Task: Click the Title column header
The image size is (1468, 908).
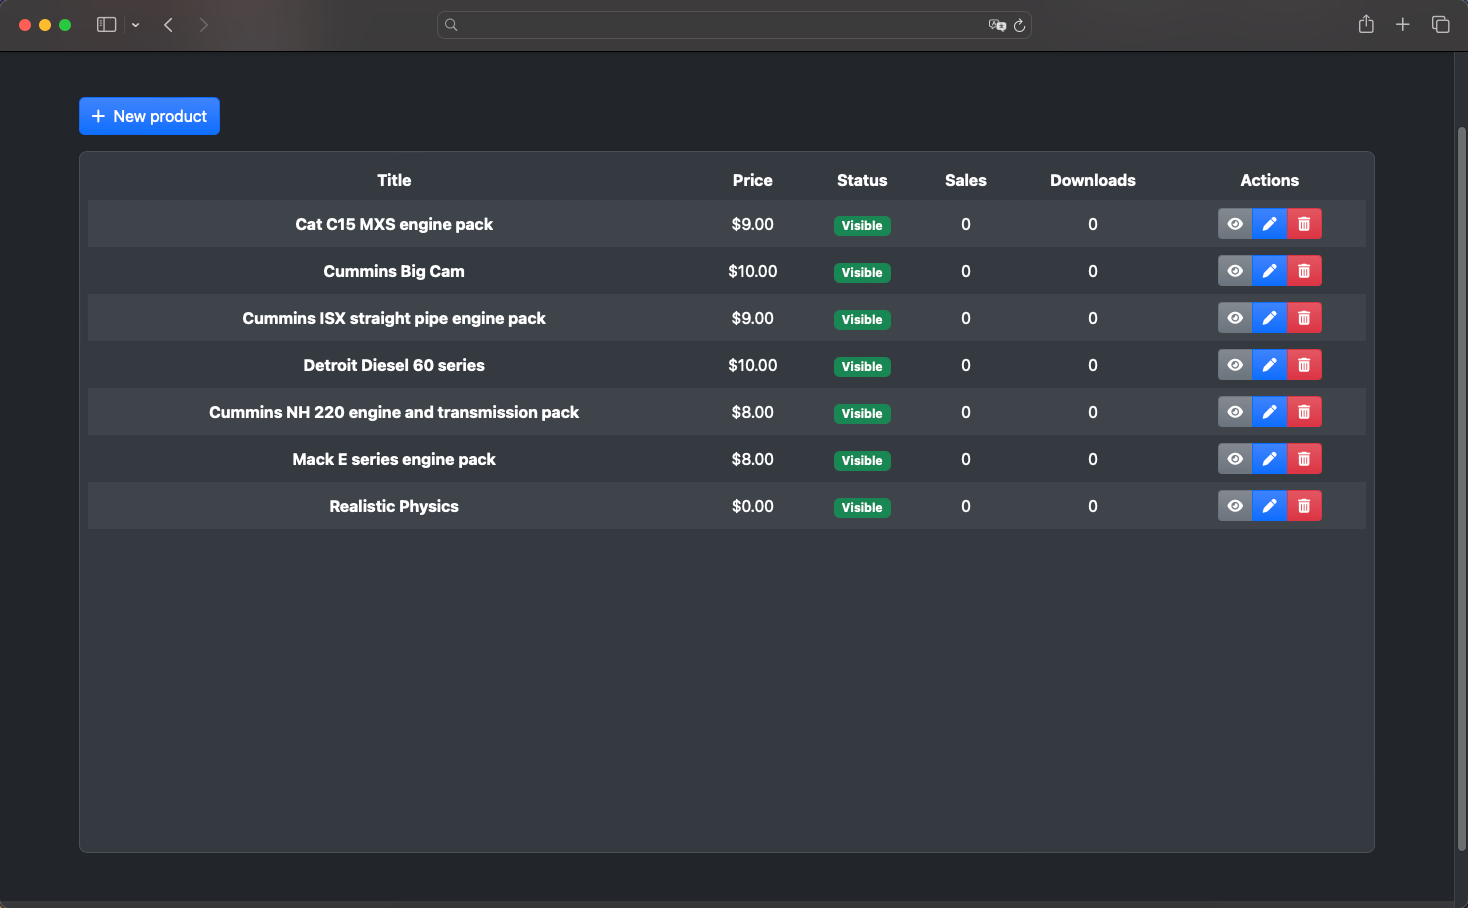Action: coord(394,180)
